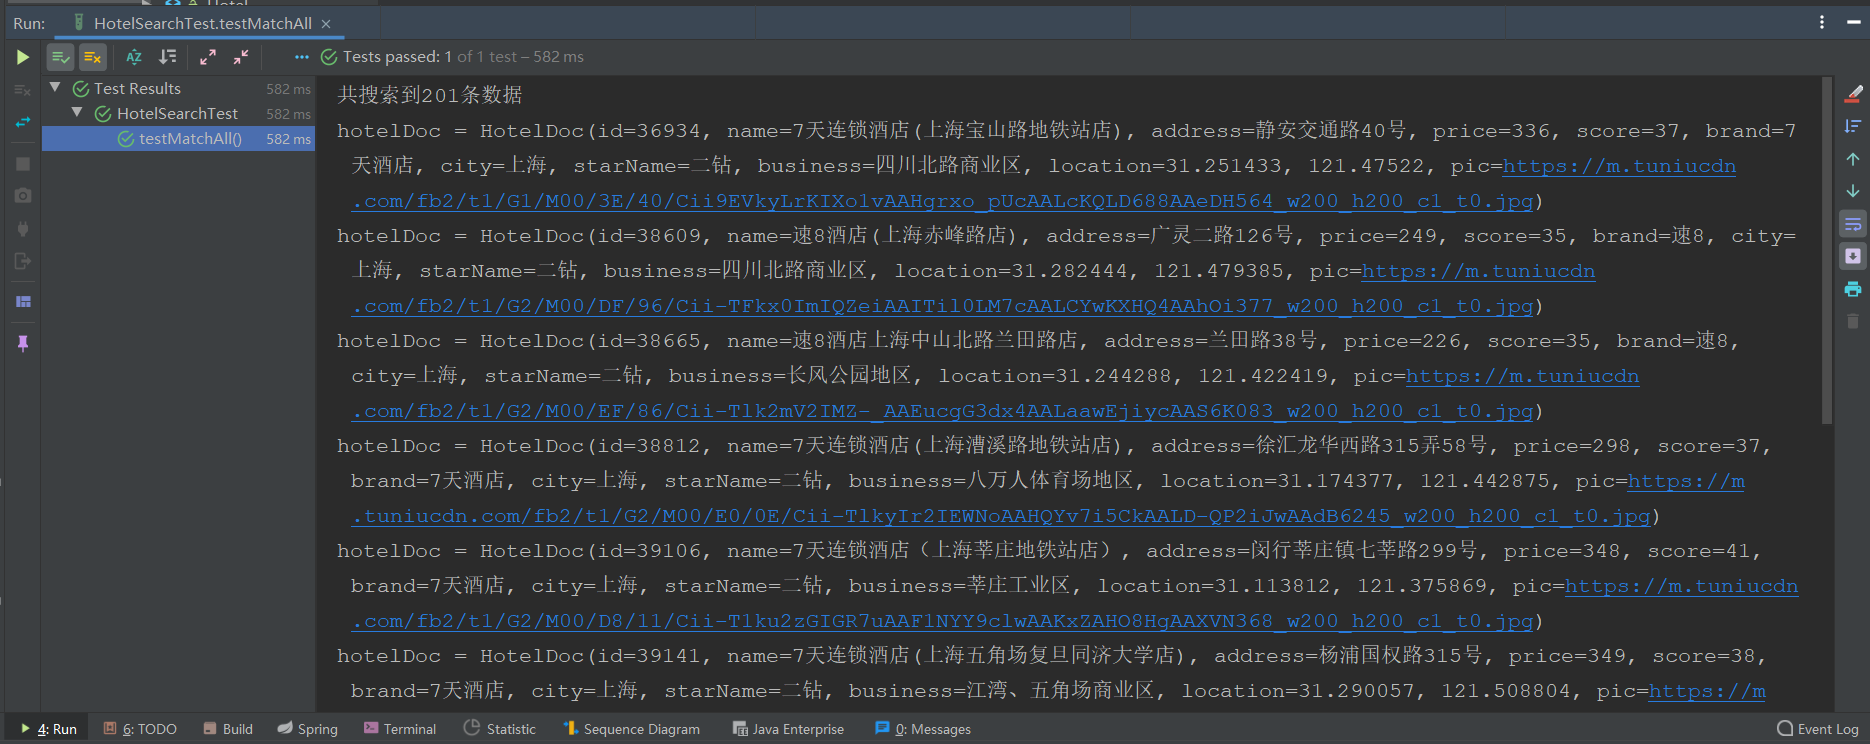Image resolution: width=1870 pixels, height=744 pixels.
Task: Collapse all test tree nodes
Action: coord(241,57)
